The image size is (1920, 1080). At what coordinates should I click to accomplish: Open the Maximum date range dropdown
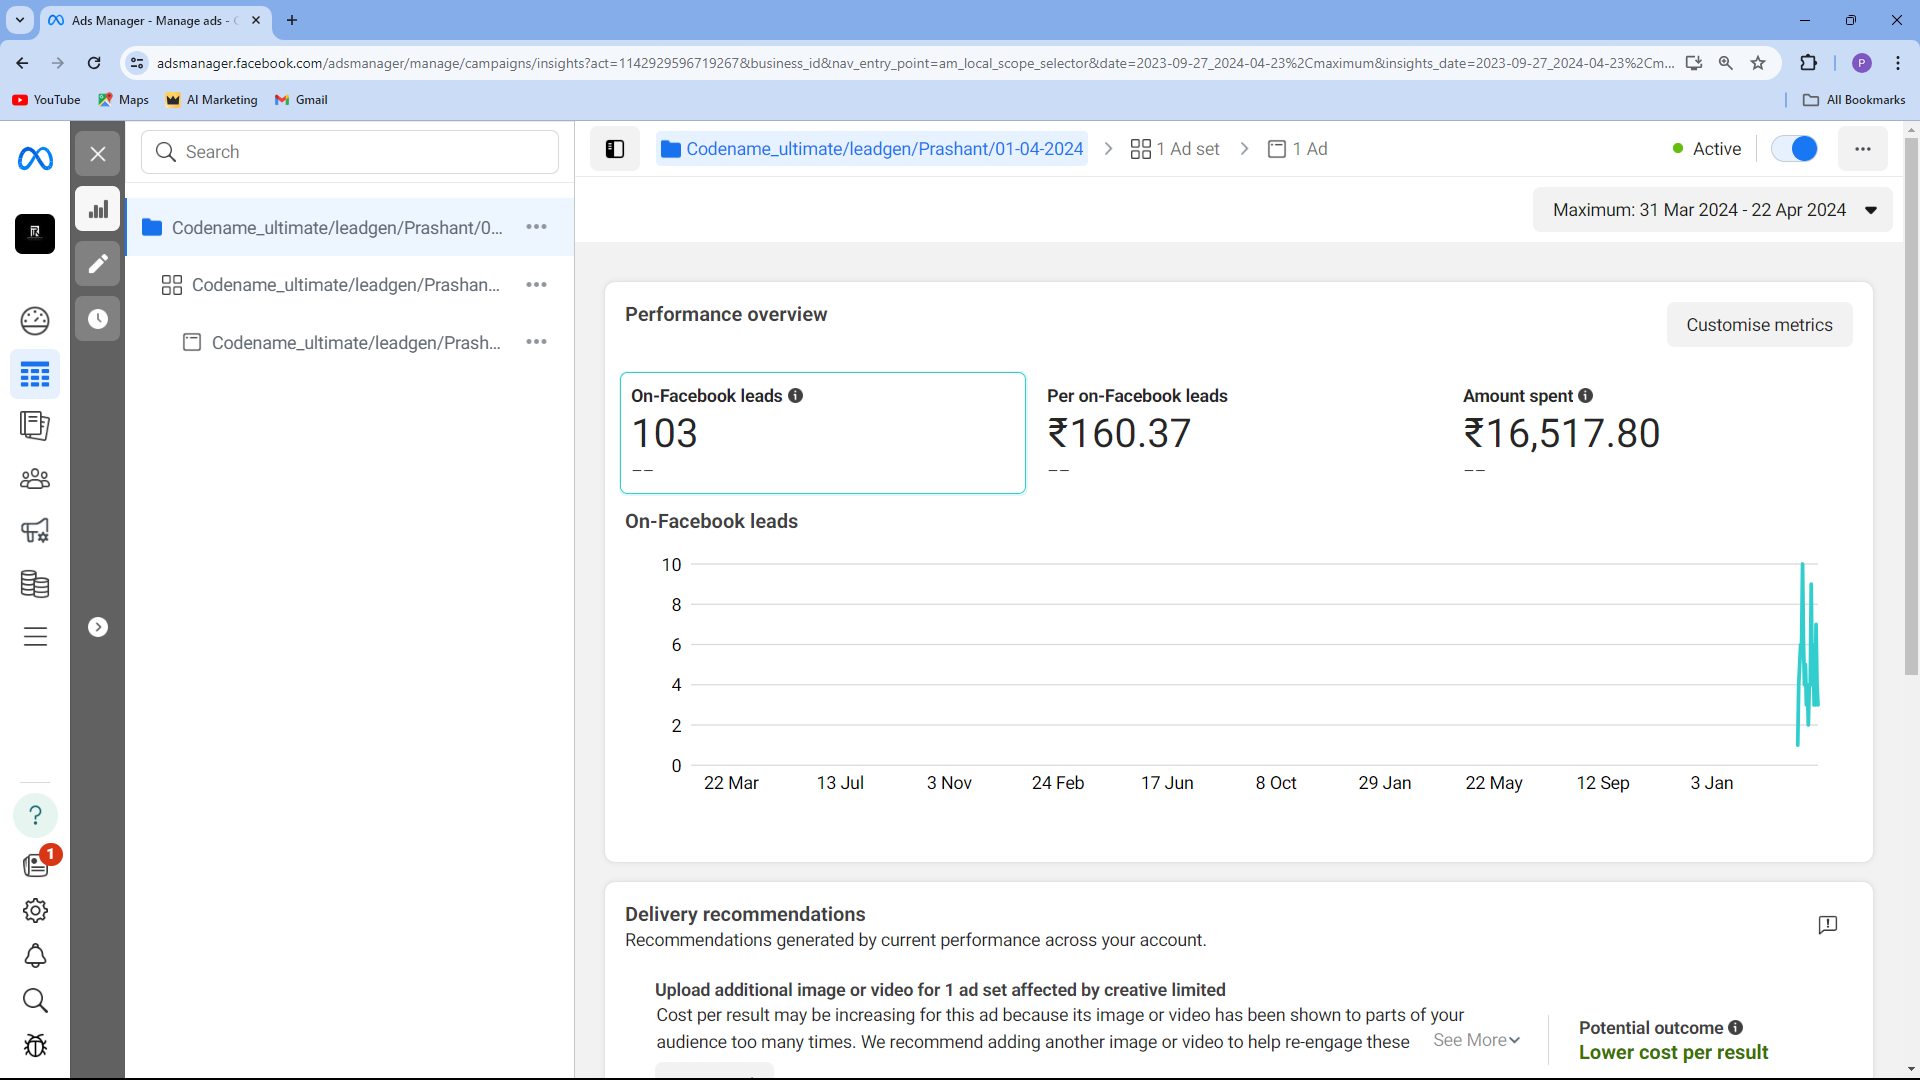tap(1713, 210)
